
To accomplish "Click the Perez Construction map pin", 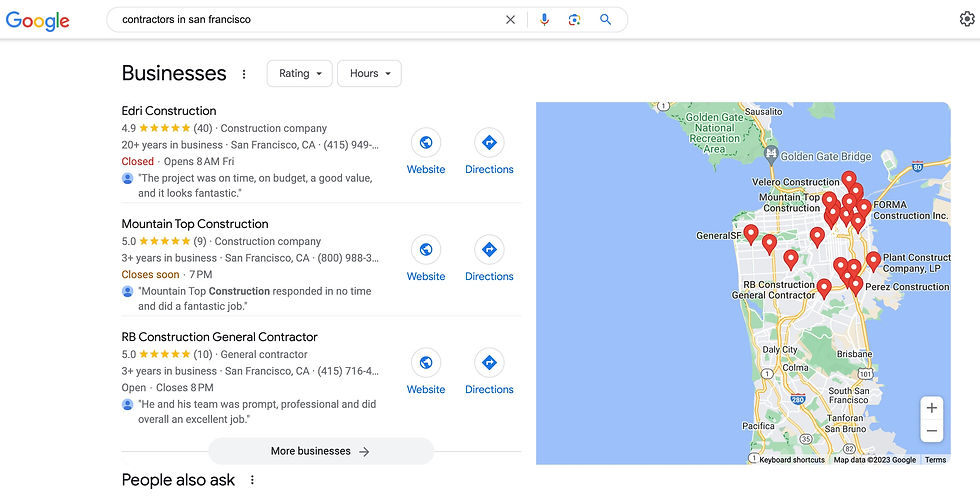I will [x=856, y=285].
